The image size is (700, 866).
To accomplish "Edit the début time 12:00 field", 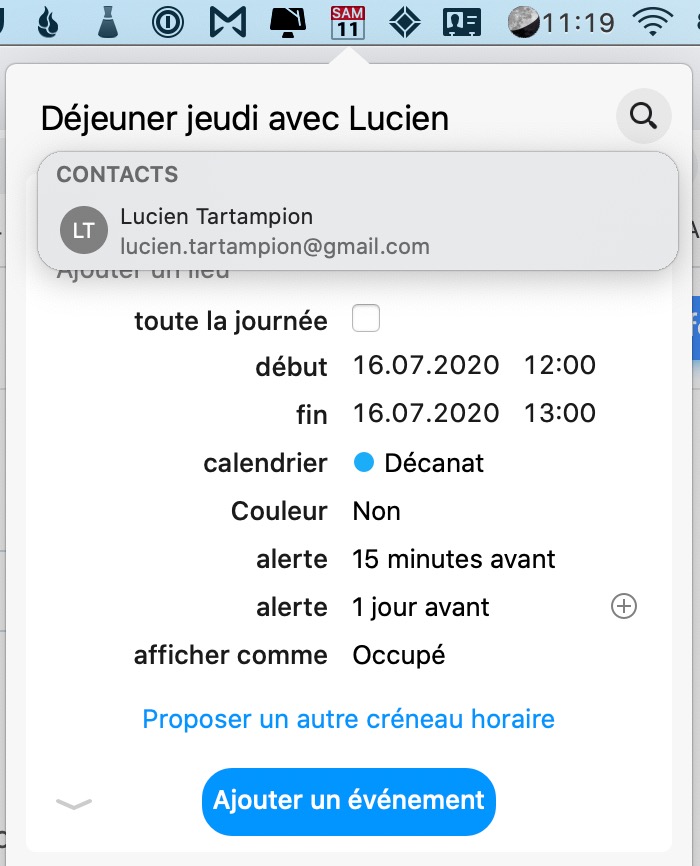I will 560,366.
